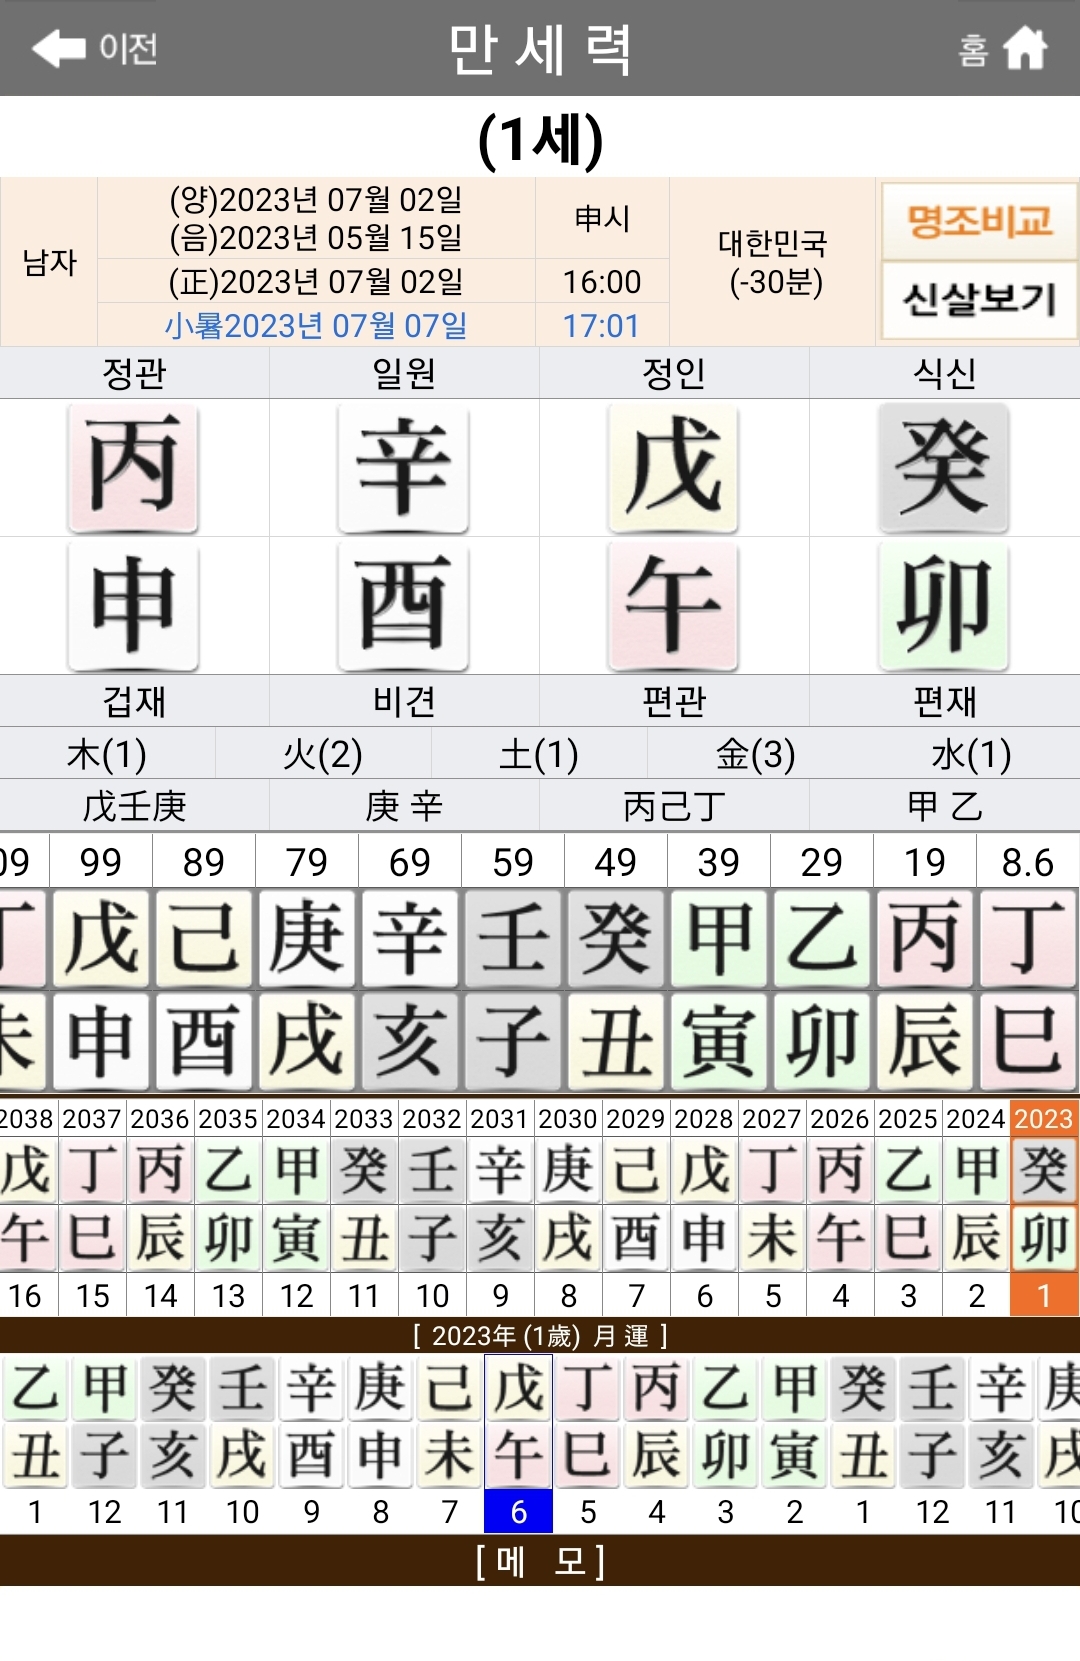Select the 癸 year stem tile
Screen dimensions: 1080x1661
943,467
